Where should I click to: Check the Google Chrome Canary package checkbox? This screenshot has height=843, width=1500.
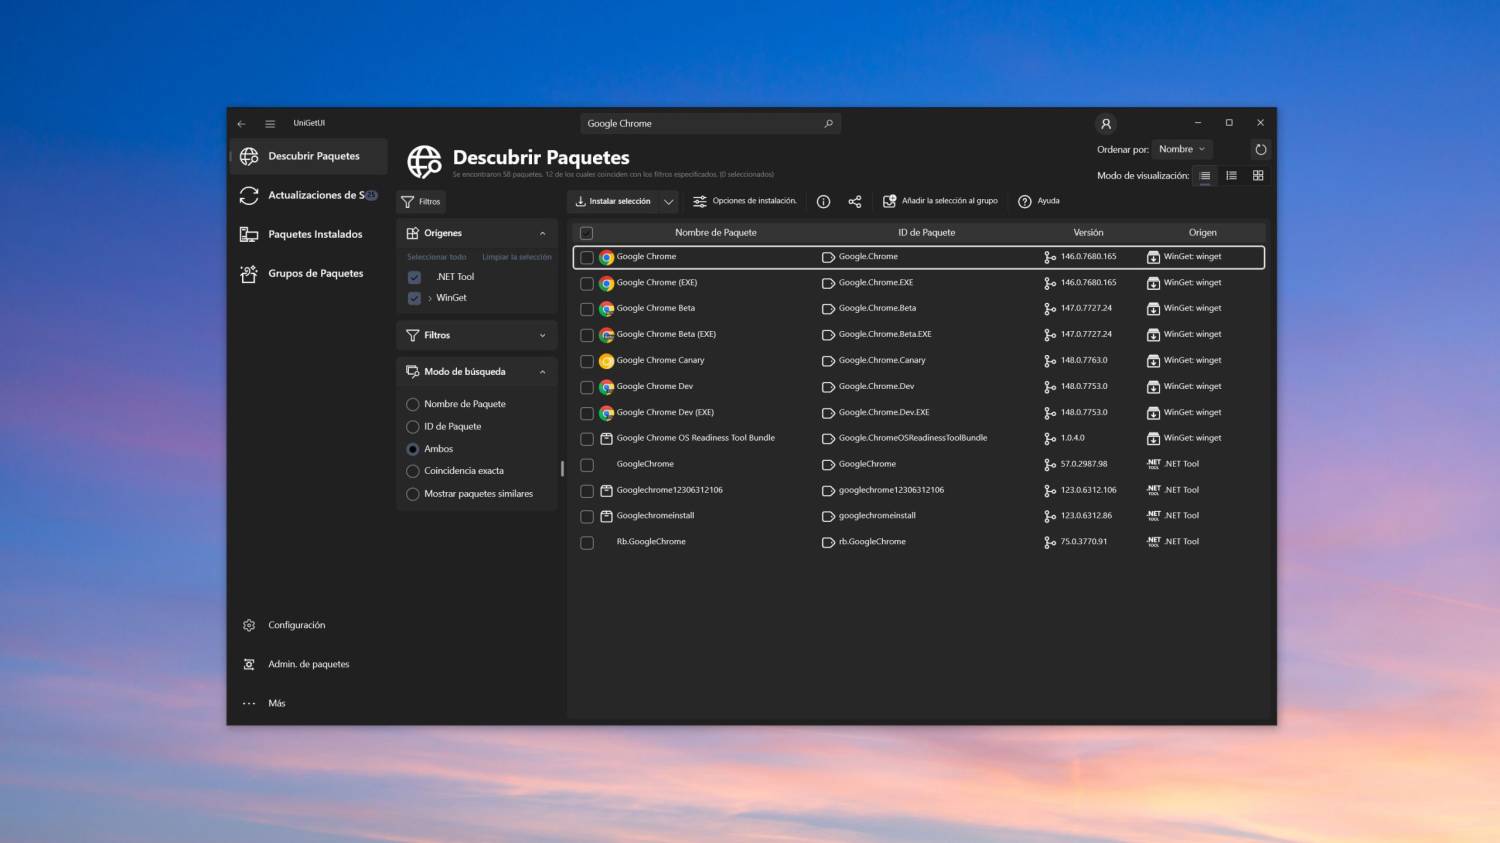(587, 361)
